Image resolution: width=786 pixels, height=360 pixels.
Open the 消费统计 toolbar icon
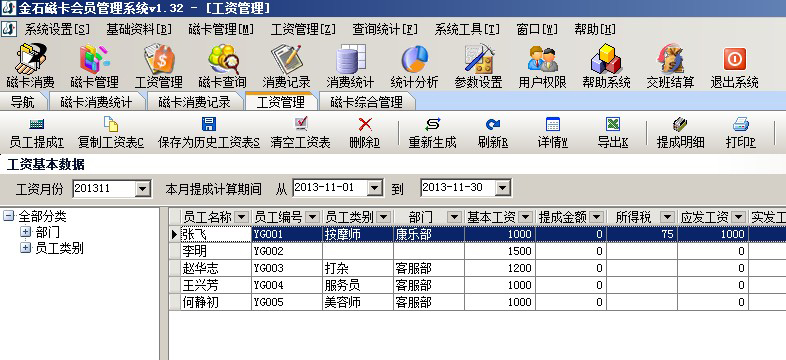(x=350, y=66)
